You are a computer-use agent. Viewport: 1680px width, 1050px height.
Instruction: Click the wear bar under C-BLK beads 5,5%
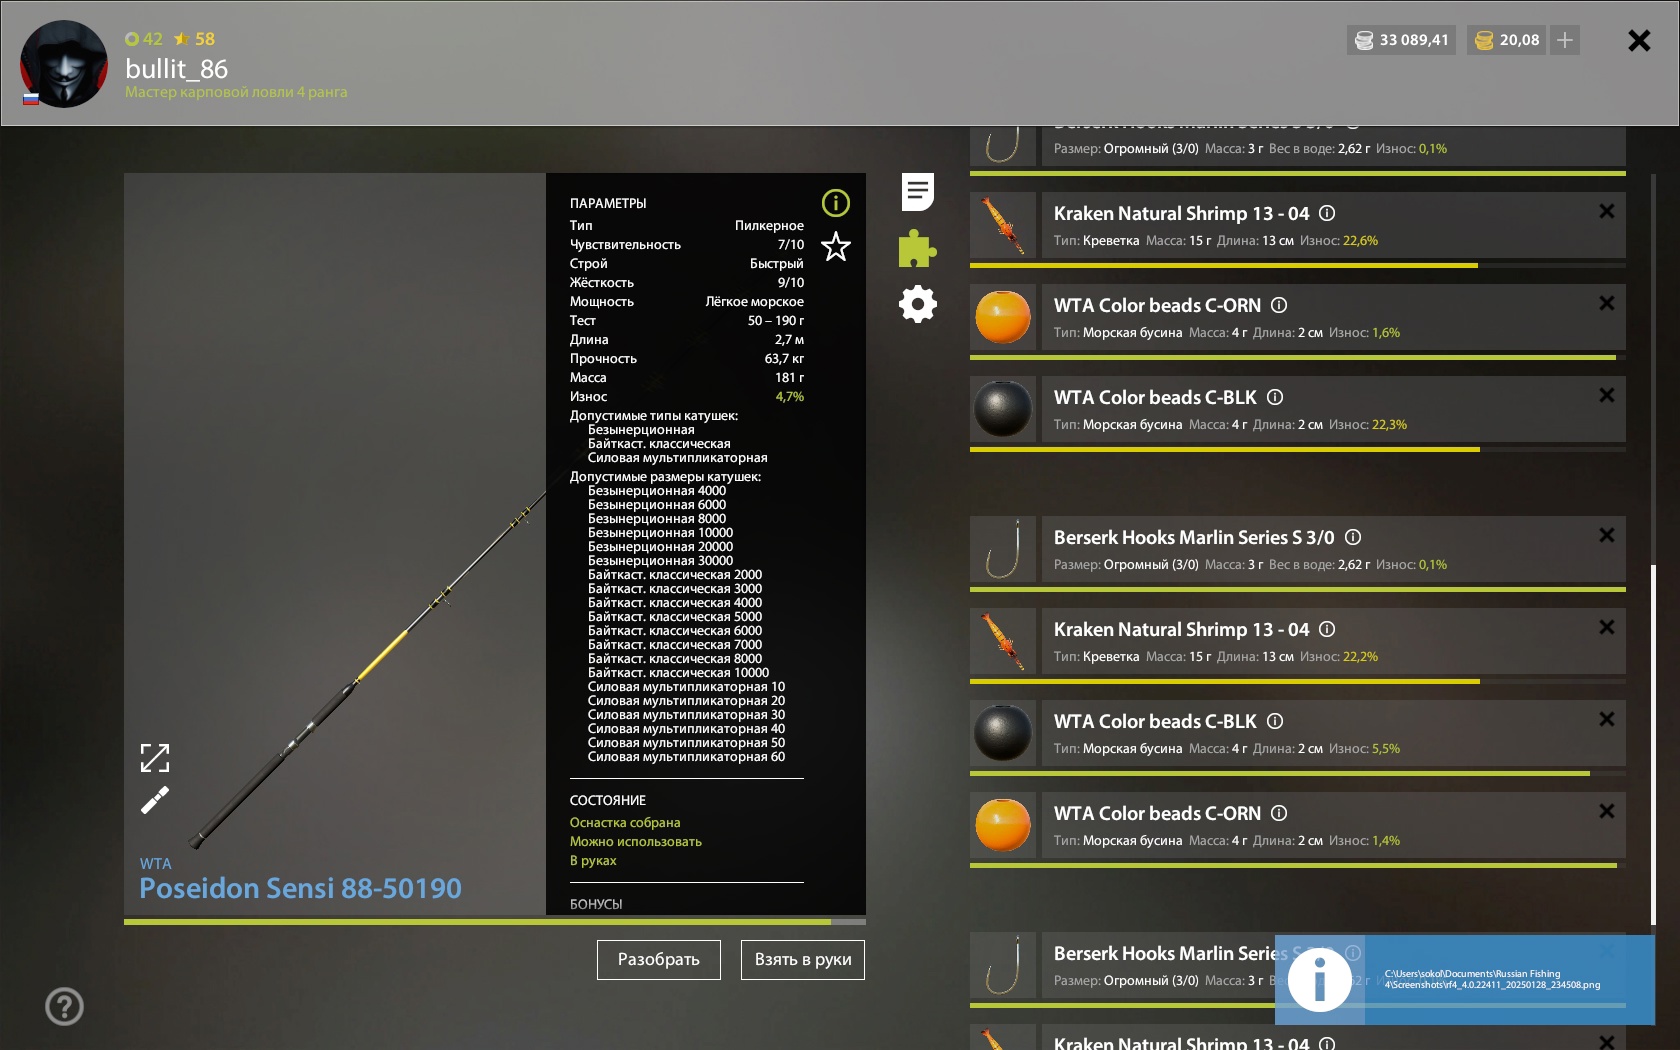point(1298,774)
